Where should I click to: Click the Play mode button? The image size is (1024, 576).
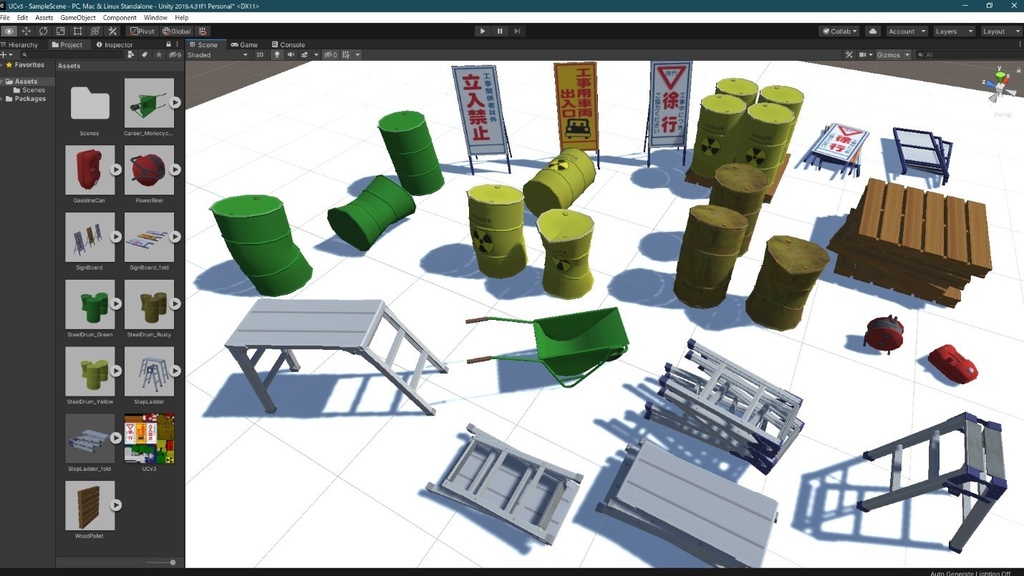(483, 31)
